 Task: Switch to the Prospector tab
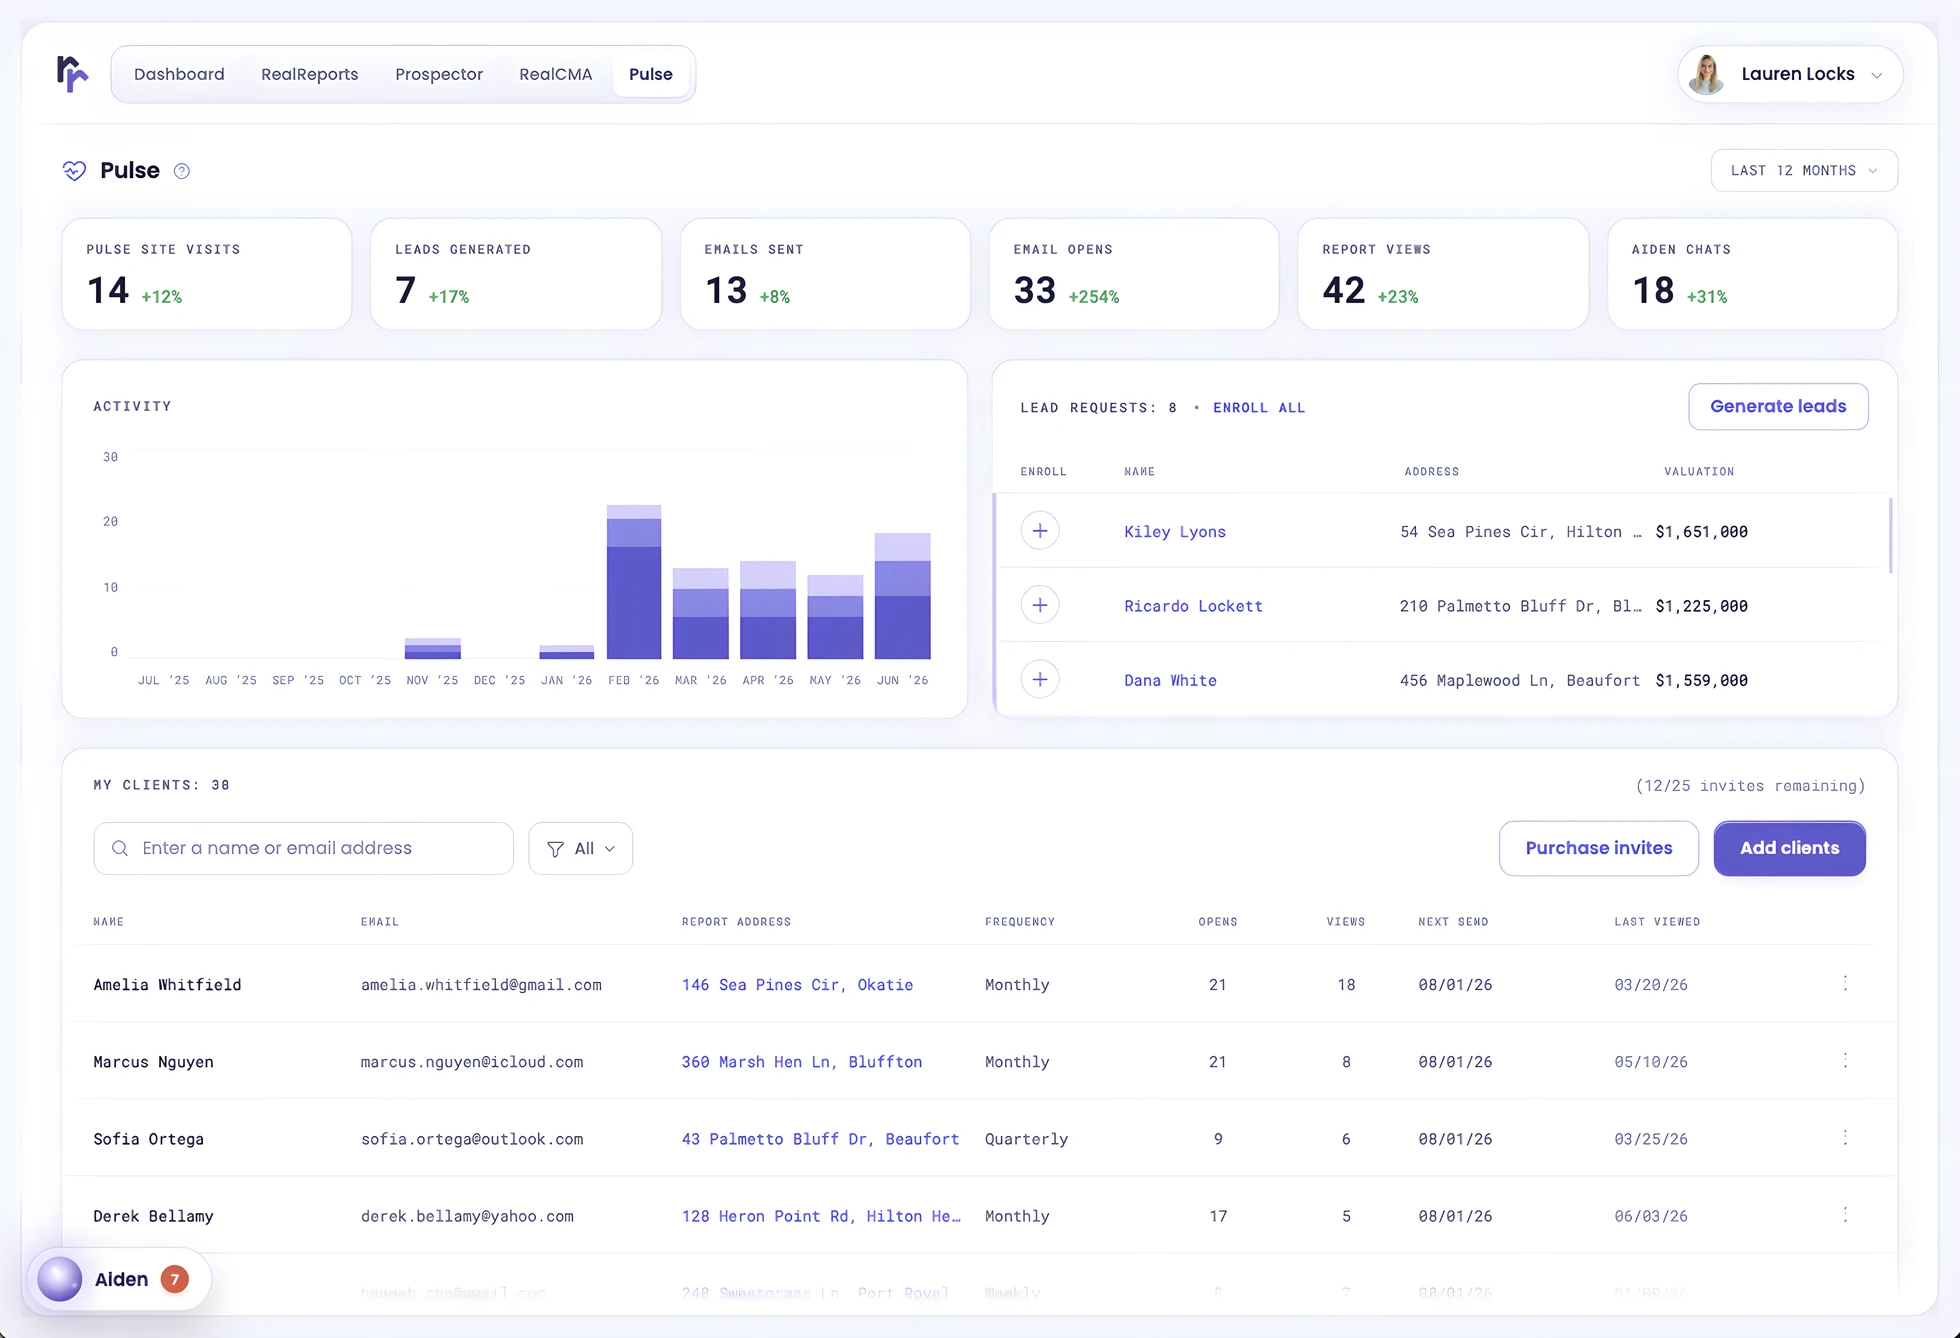click(439, 74)
